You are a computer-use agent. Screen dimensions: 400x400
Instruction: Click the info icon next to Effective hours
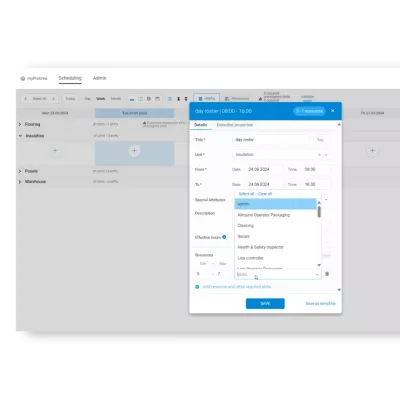click(224, 237)
